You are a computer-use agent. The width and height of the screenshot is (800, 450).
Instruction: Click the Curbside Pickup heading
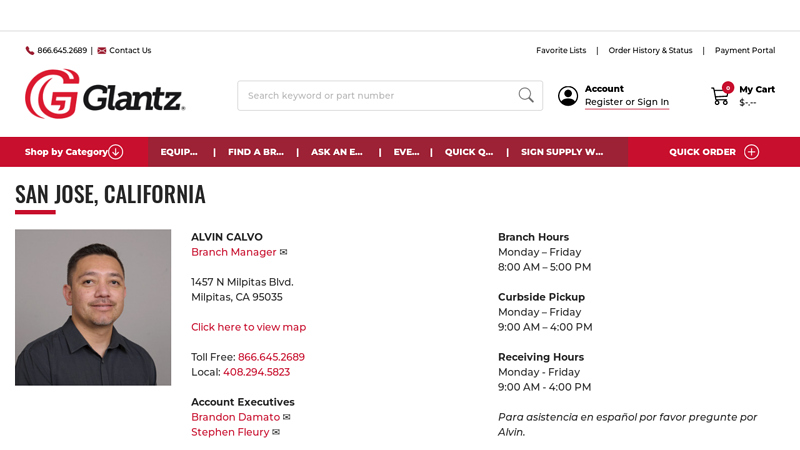point(541,297)
